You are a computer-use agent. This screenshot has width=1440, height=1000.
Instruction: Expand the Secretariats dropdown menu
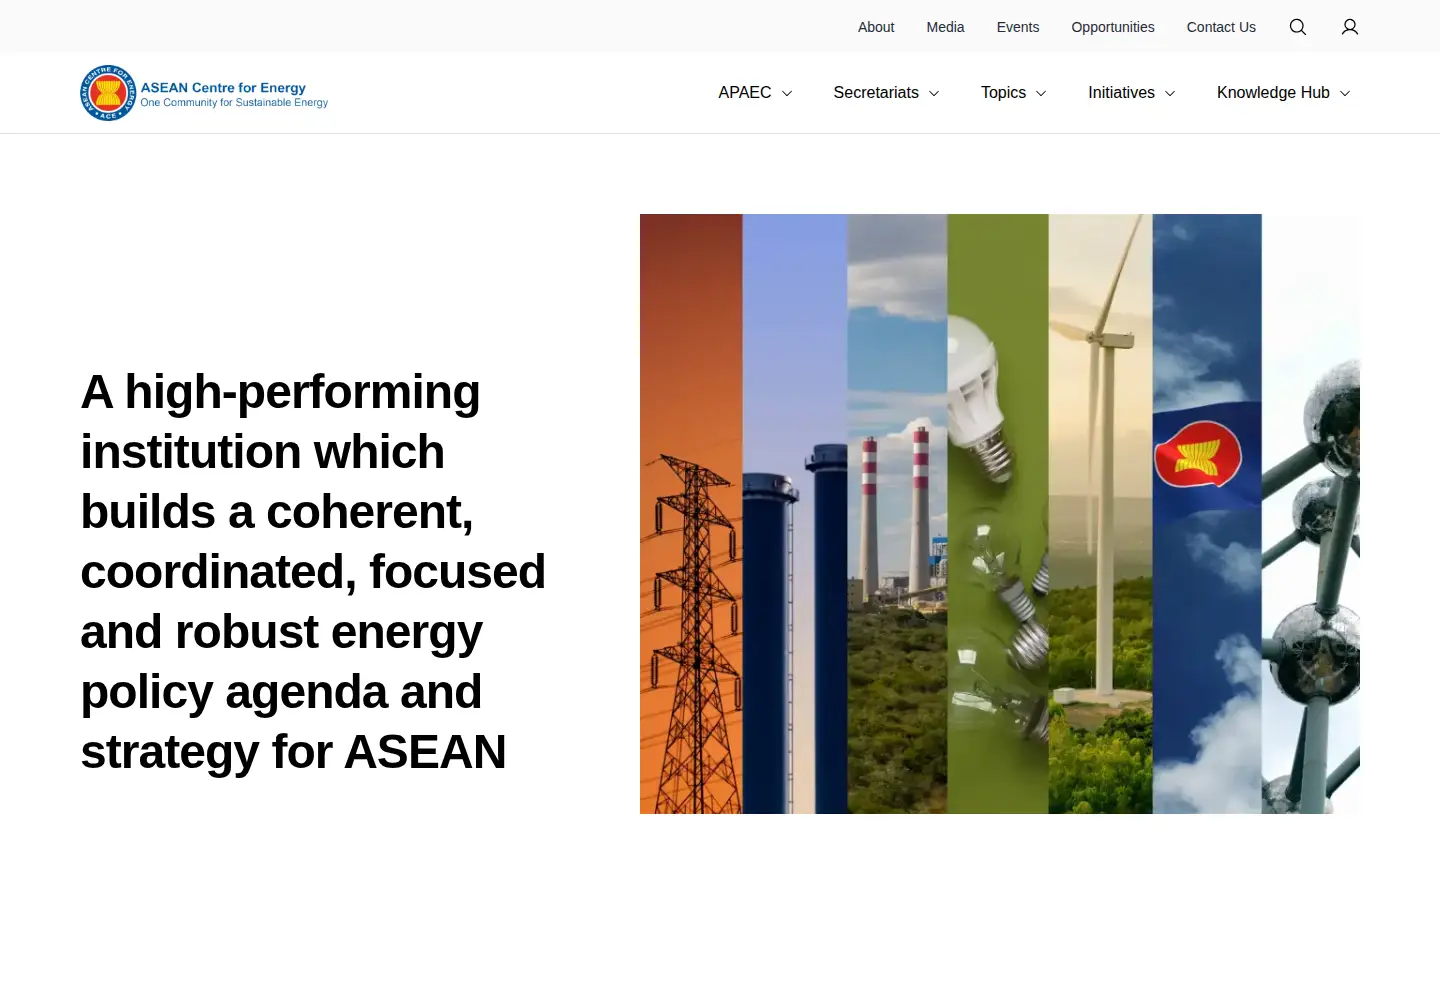click(x=886, y=93)
